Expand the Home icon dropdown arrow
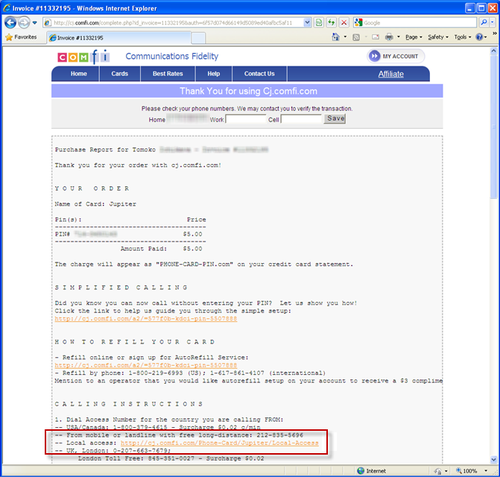The width and height of the screenshot is (500, 477). coord(345,37)
